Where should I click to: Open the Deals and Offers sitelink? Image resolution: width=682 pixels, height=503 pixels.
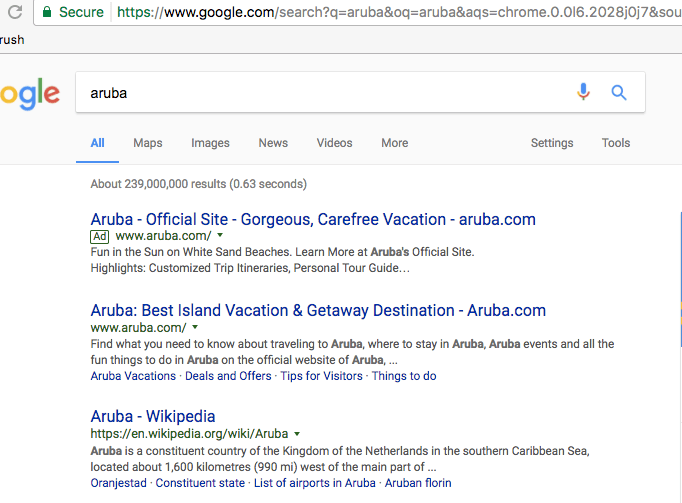228,376
